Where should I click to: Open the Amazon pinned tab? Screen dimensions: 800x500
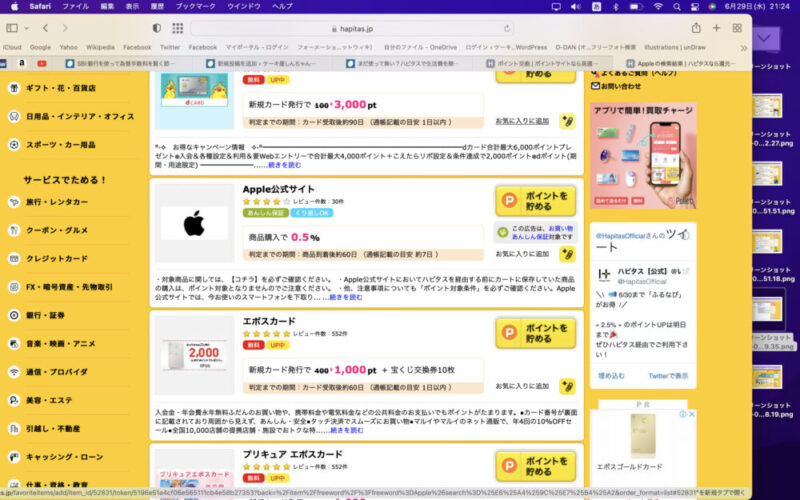pyautogui.click(x=21, y=64)
